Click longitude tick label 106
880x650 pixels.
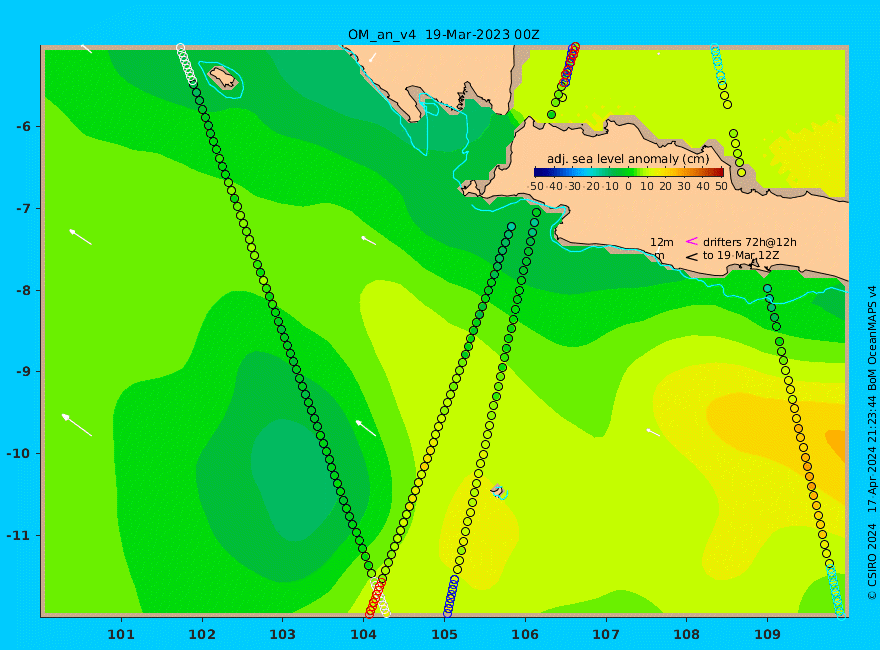(525, 634)
